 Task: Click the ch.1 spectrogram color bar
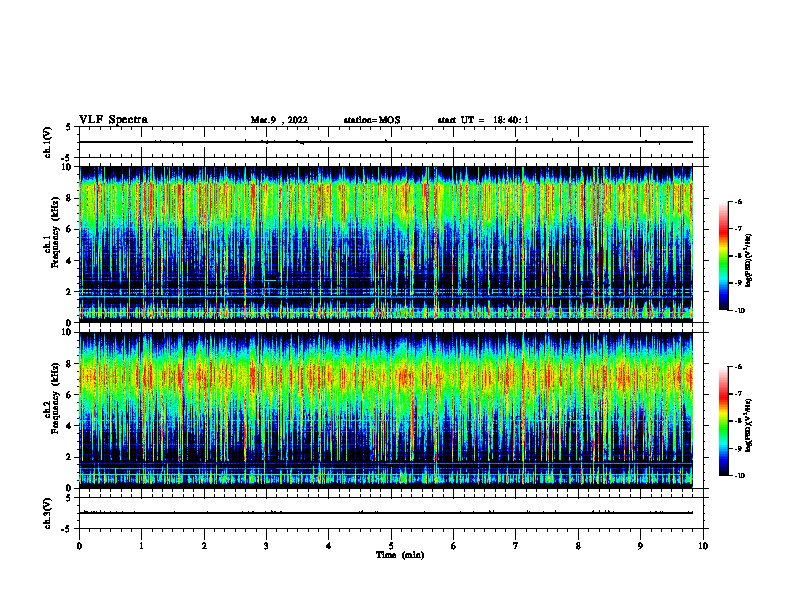click(723, 256)
